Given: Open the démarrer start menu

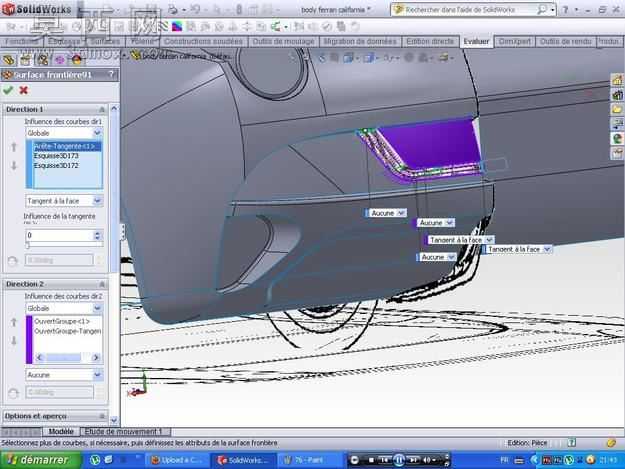Looking at the screenshot, I should point(41,460).
